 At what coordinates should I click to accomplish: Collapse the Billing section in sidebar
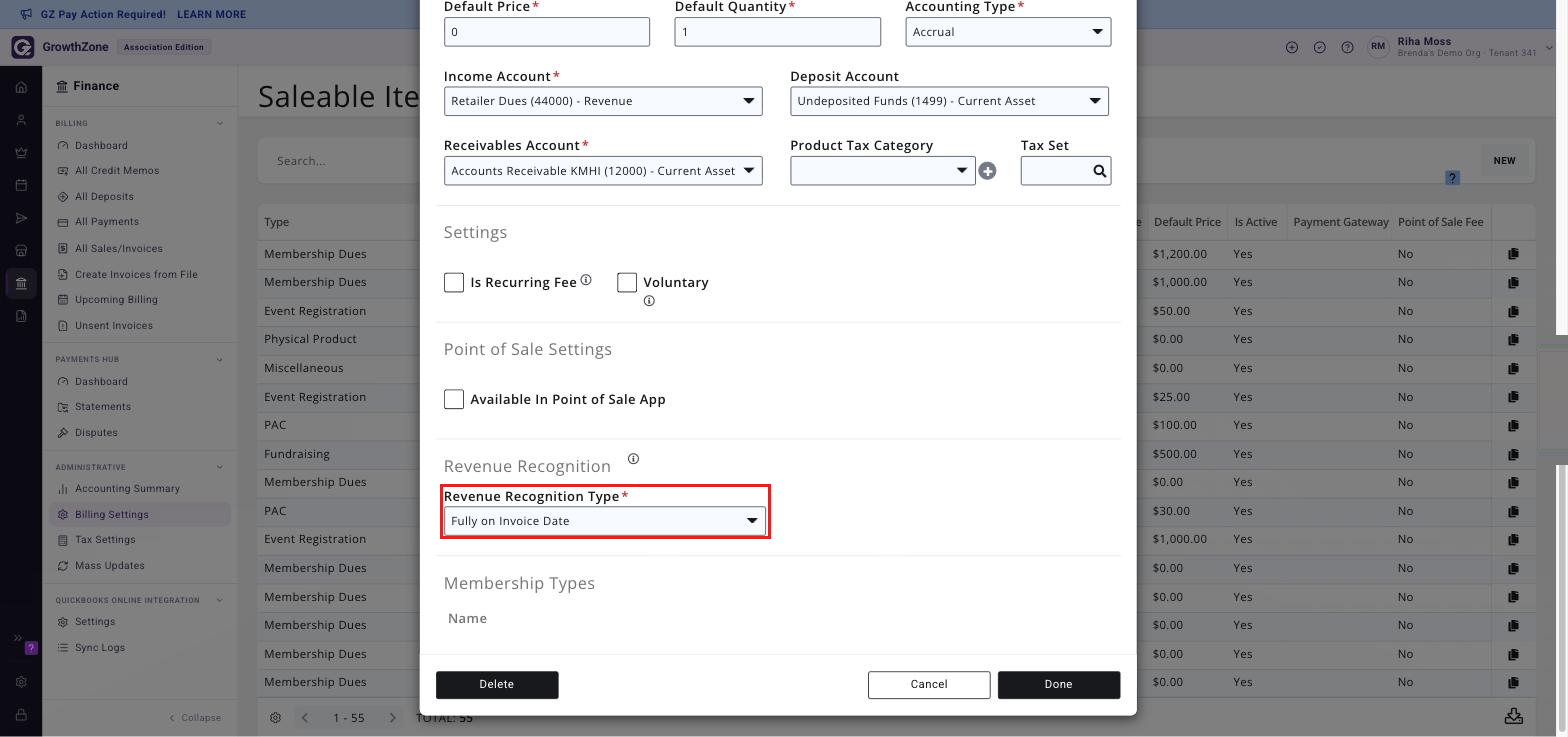[220, 124]
